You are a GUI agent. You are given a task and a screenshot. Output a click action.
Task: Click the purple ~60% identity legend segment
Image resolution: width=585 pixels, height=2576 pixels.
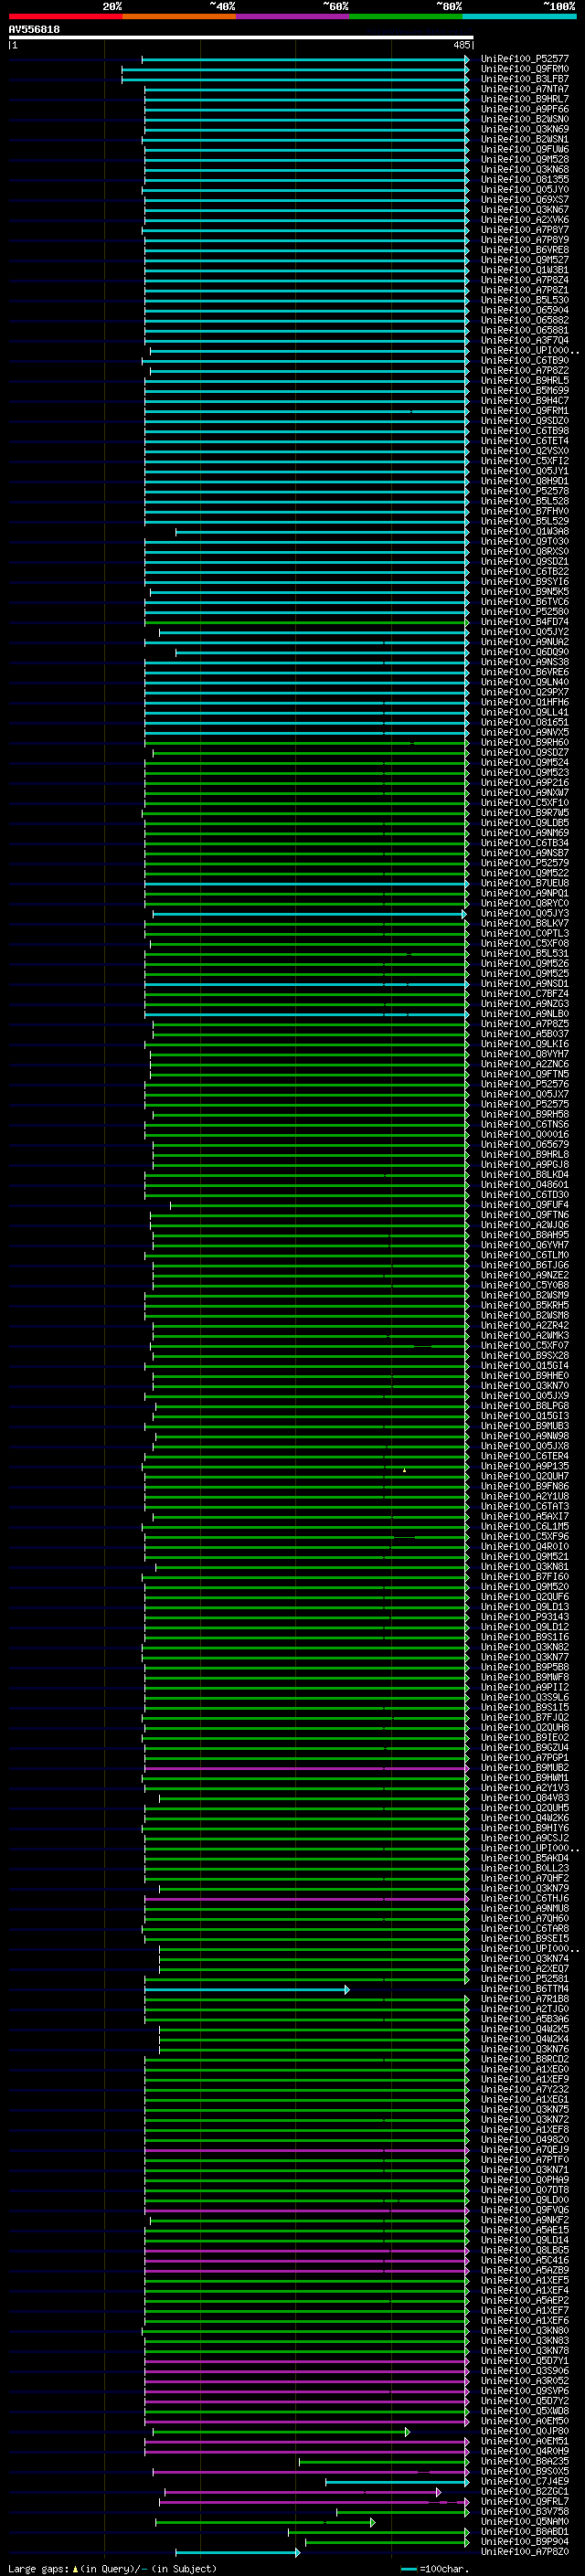293,16
